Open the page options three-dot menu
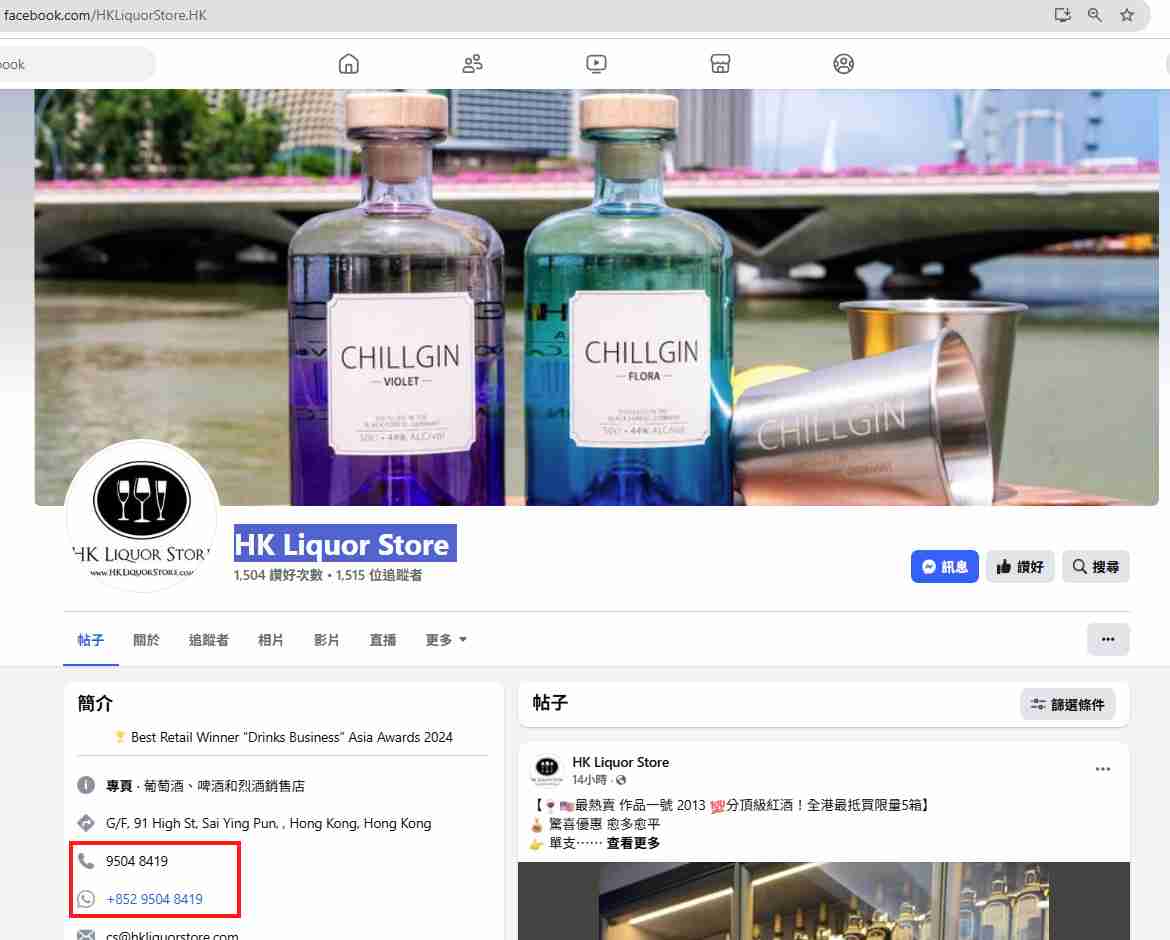Image resolution: width=1170 pixels, height=940 pixels. click(x=1108, y=639)
